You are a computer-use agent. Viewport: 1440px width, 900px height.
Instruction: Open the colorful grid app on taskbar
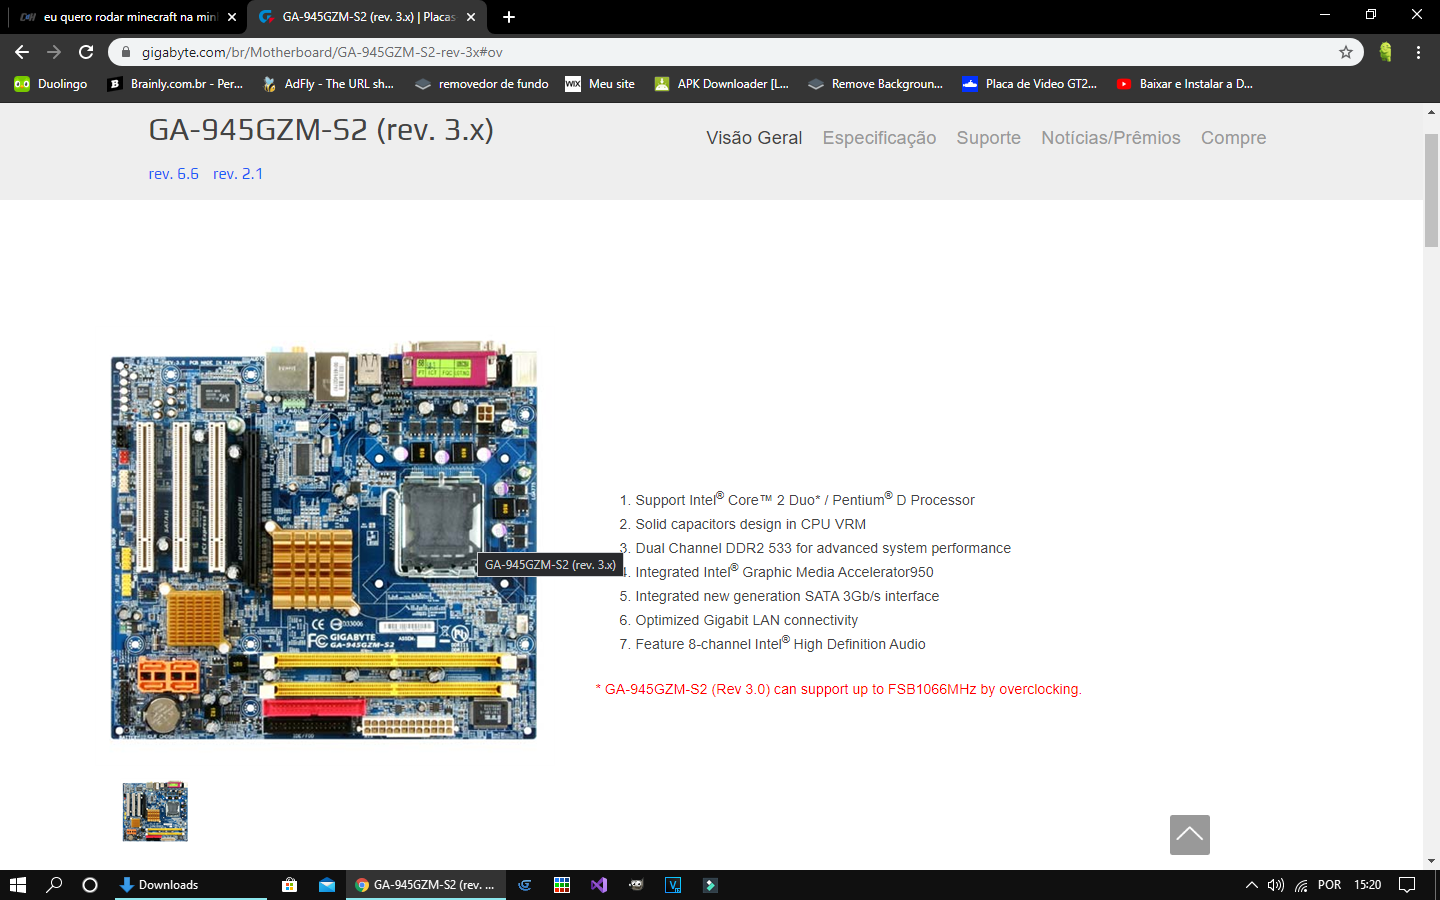point(562,885)
